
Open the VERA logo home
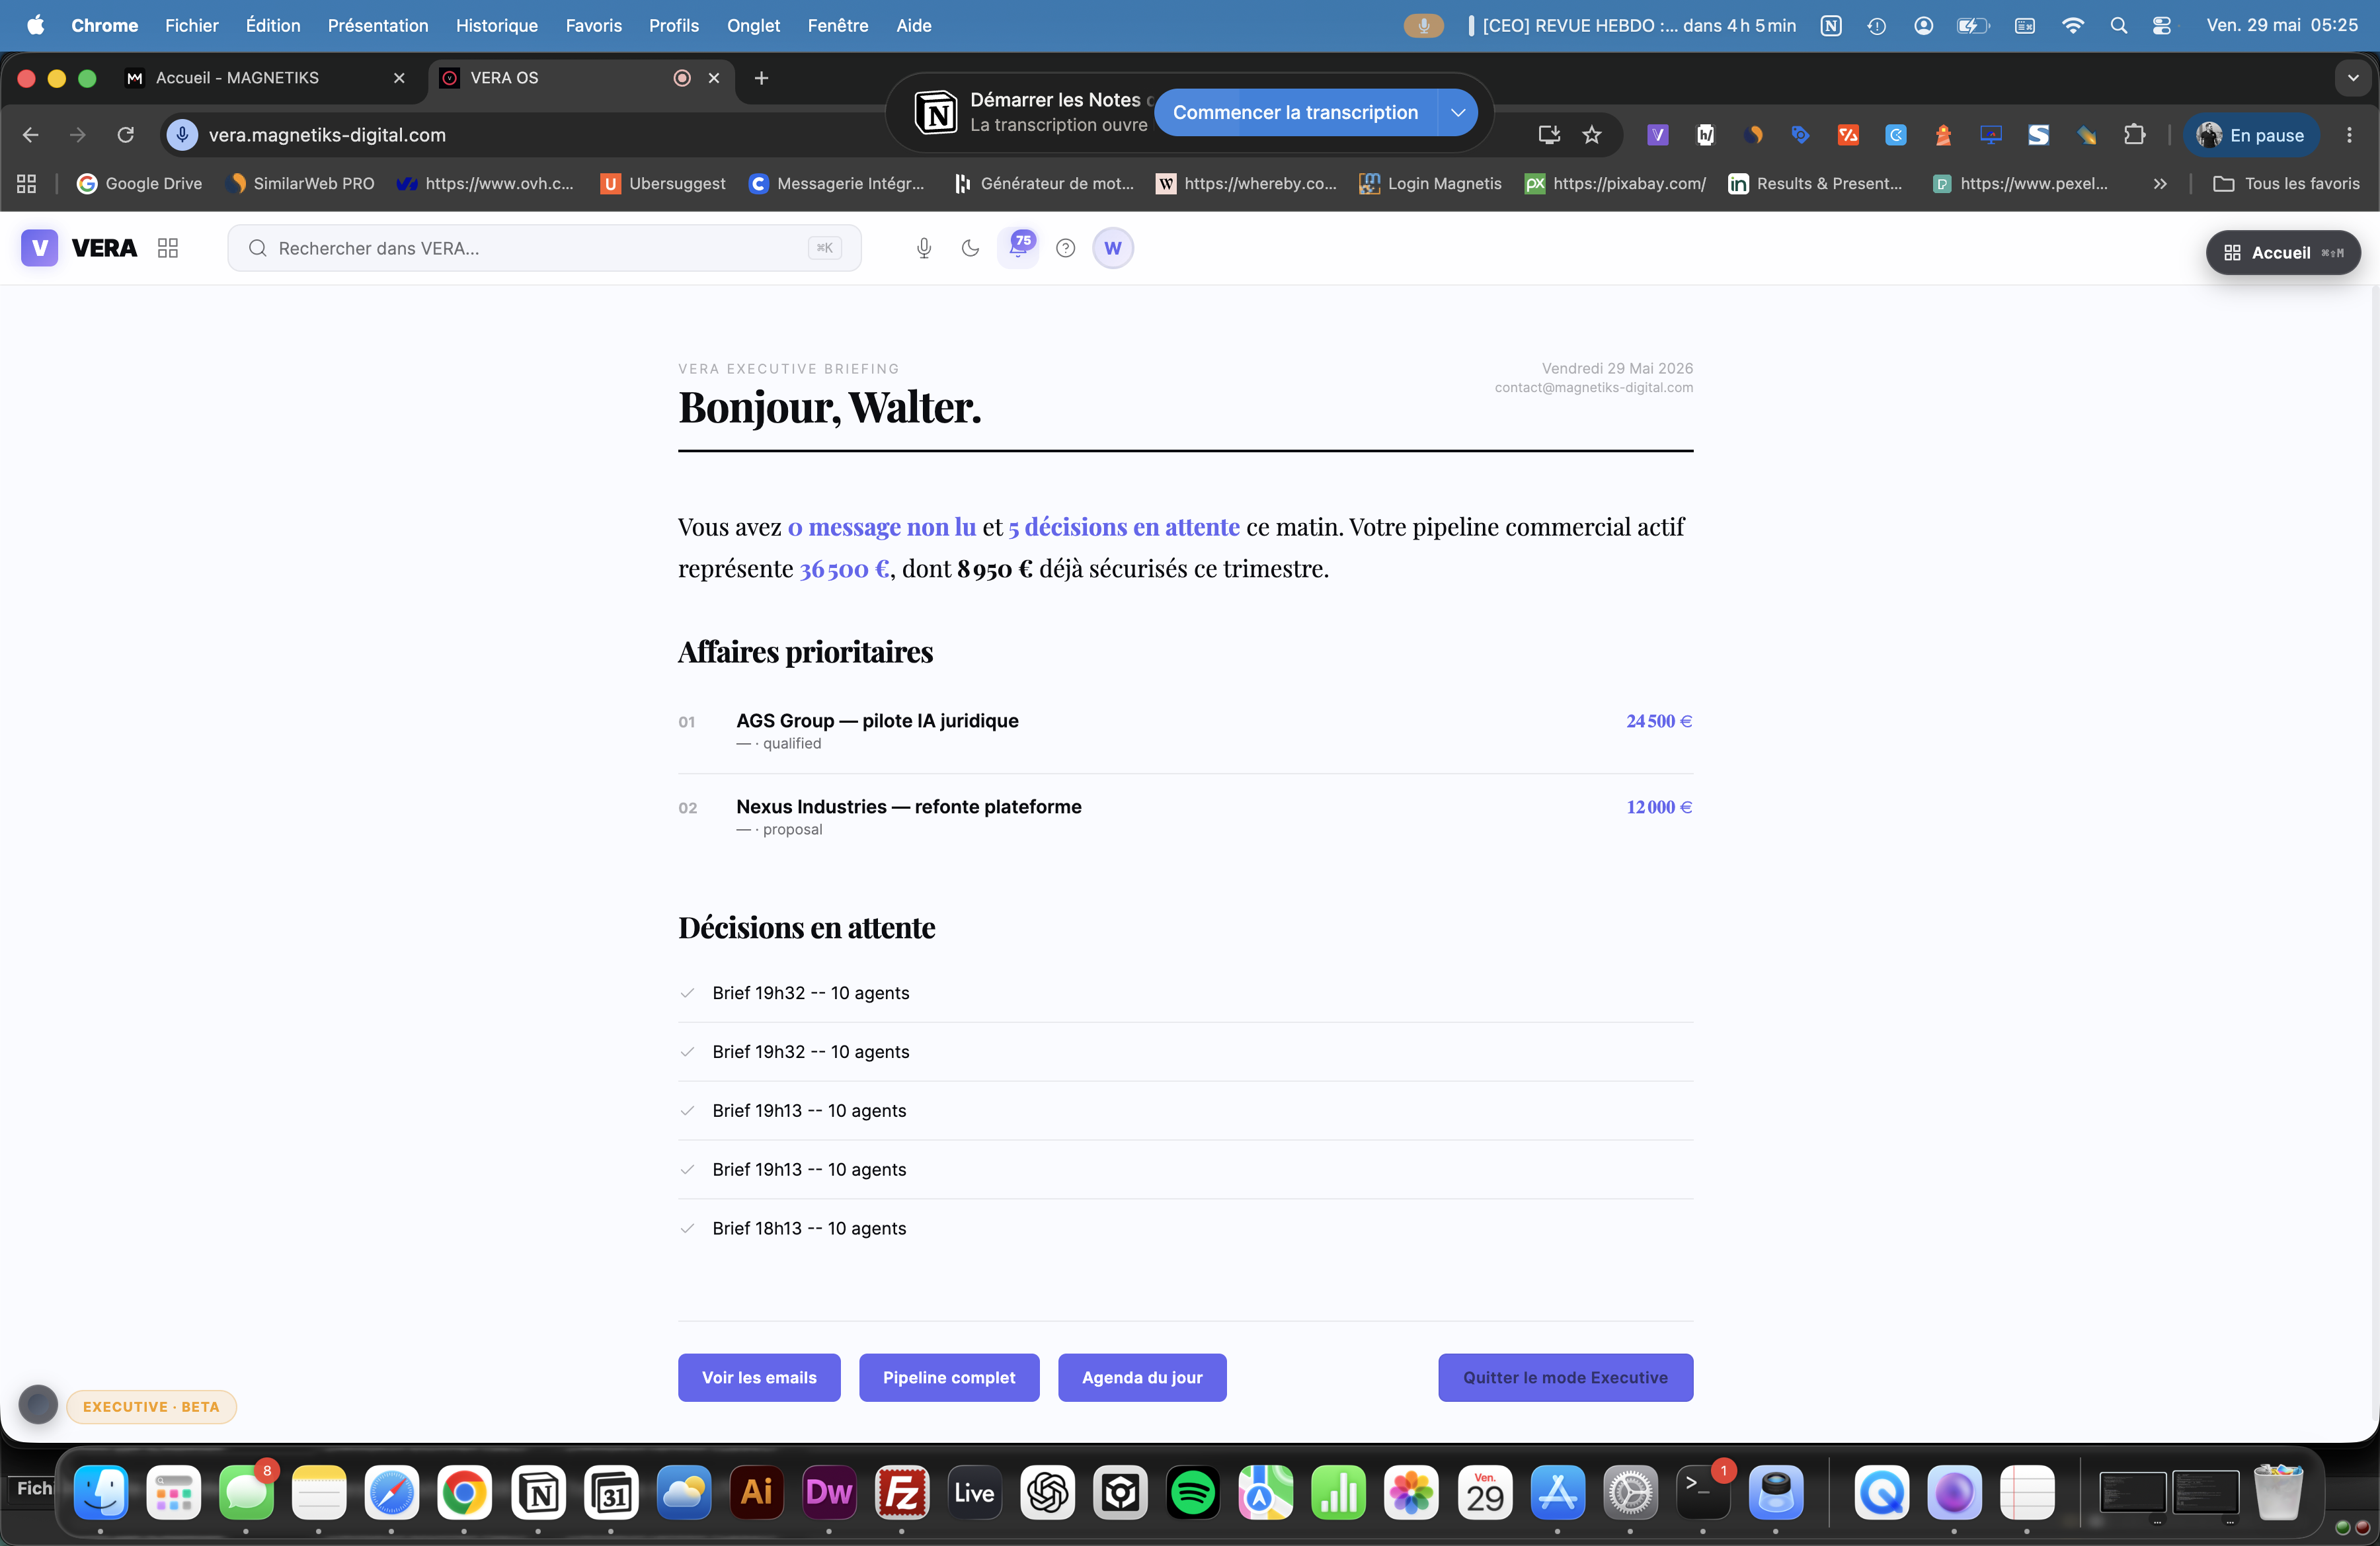pos(79,248)
